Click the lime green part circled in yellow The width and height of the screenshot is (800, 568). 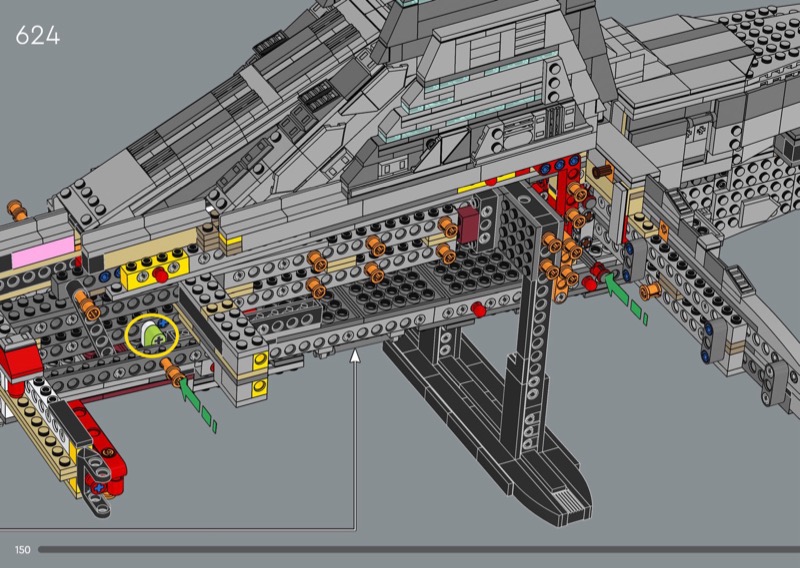[x=153, y=336]
